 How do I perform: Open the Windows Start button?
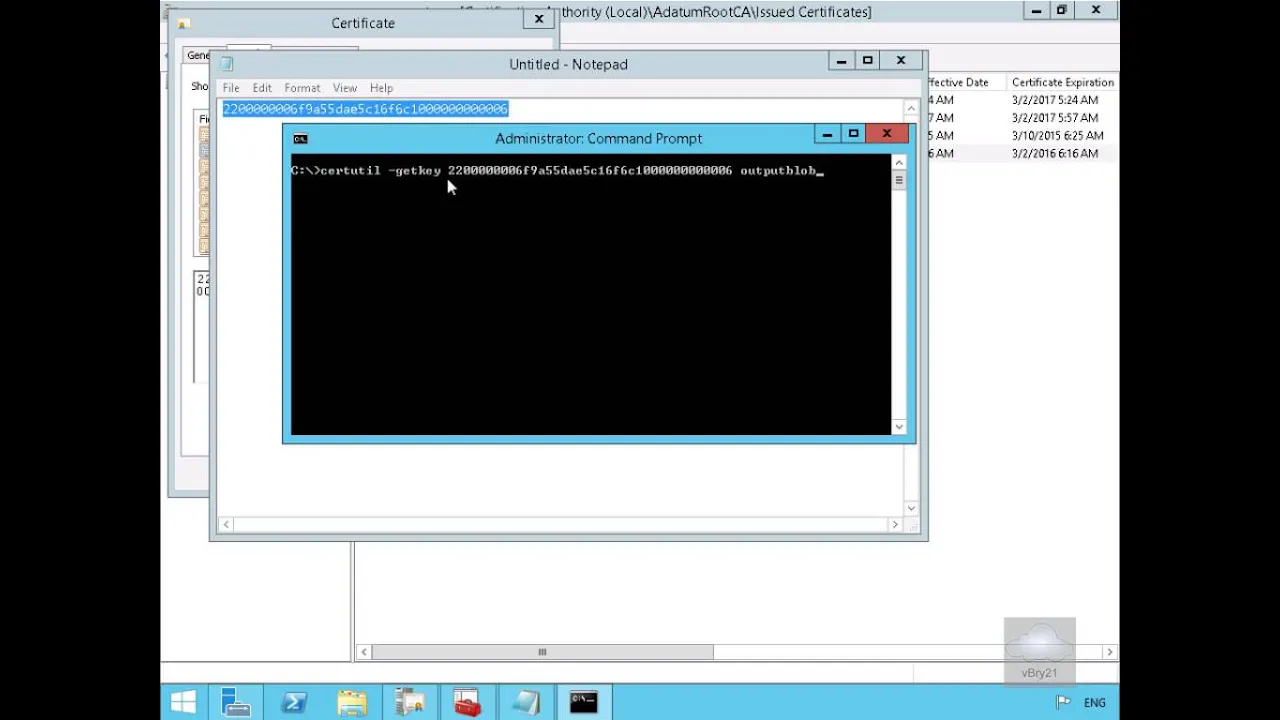point(183,702)
